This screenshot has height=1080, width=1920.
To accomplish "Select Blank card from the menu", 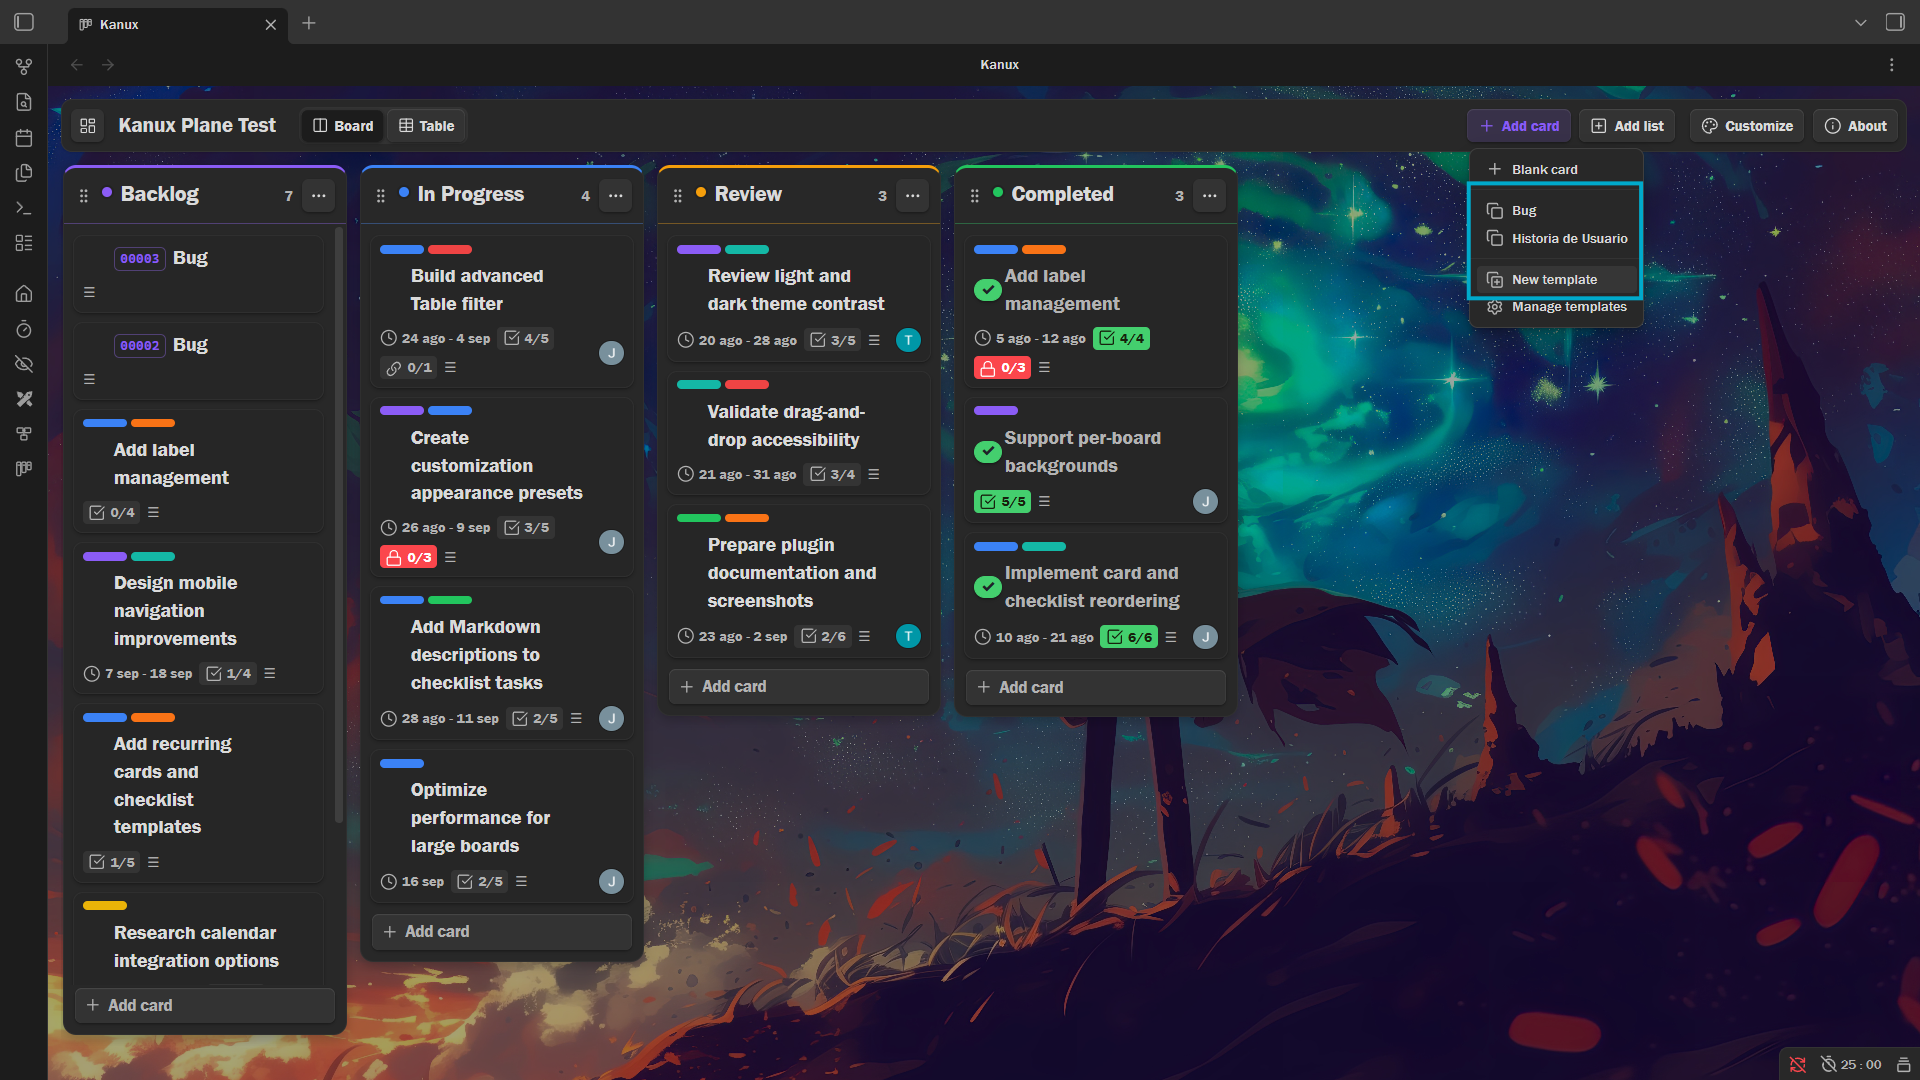I will 1555,170.
